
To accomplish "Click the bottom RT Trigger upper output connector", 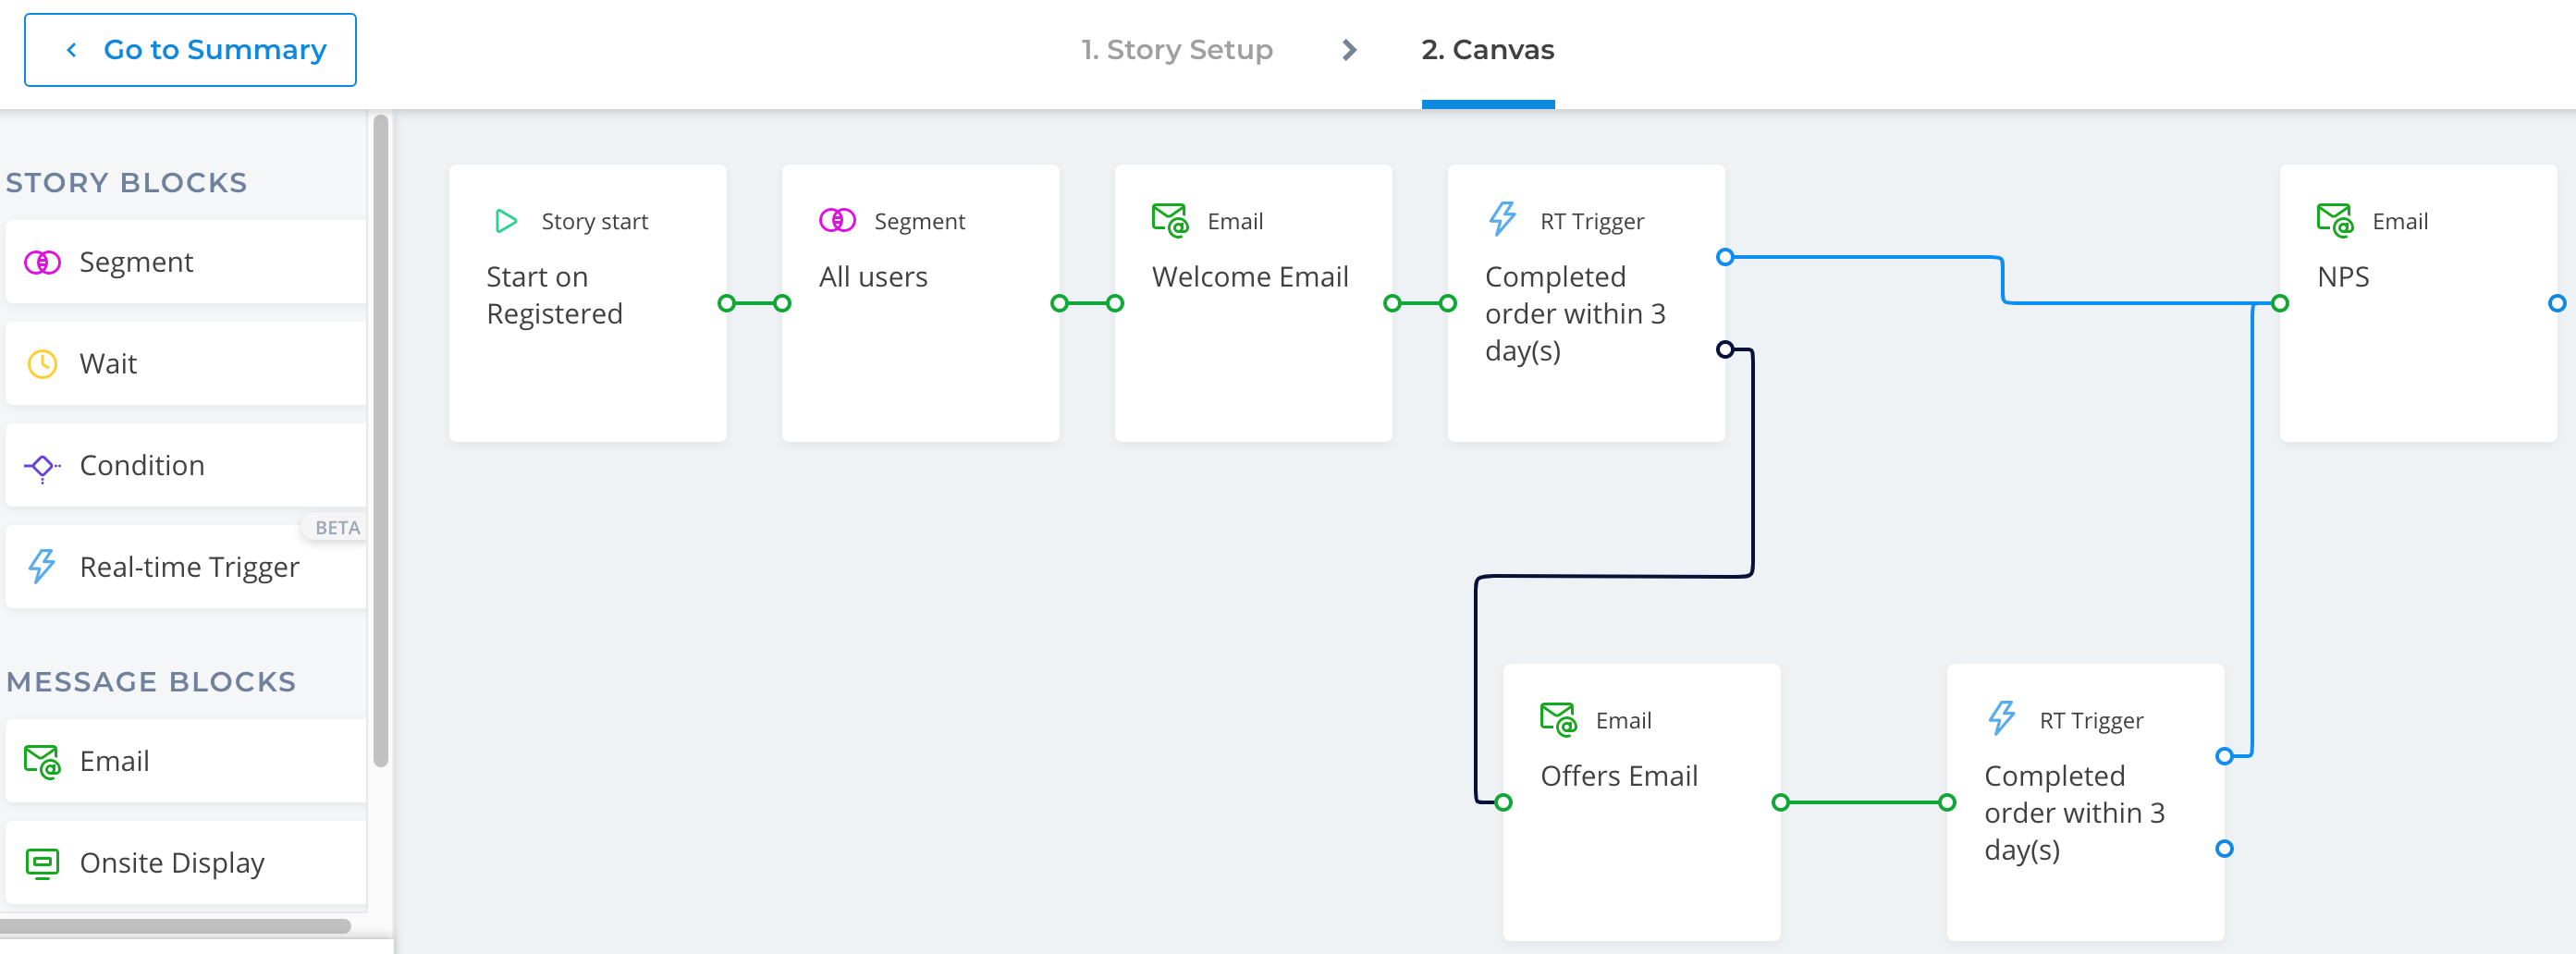I will 2224,757.
